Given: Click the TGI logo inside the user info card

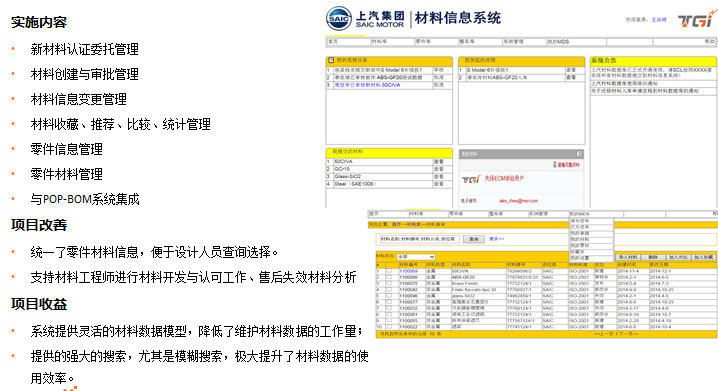Looking at the screenshot, I should 471,179.
